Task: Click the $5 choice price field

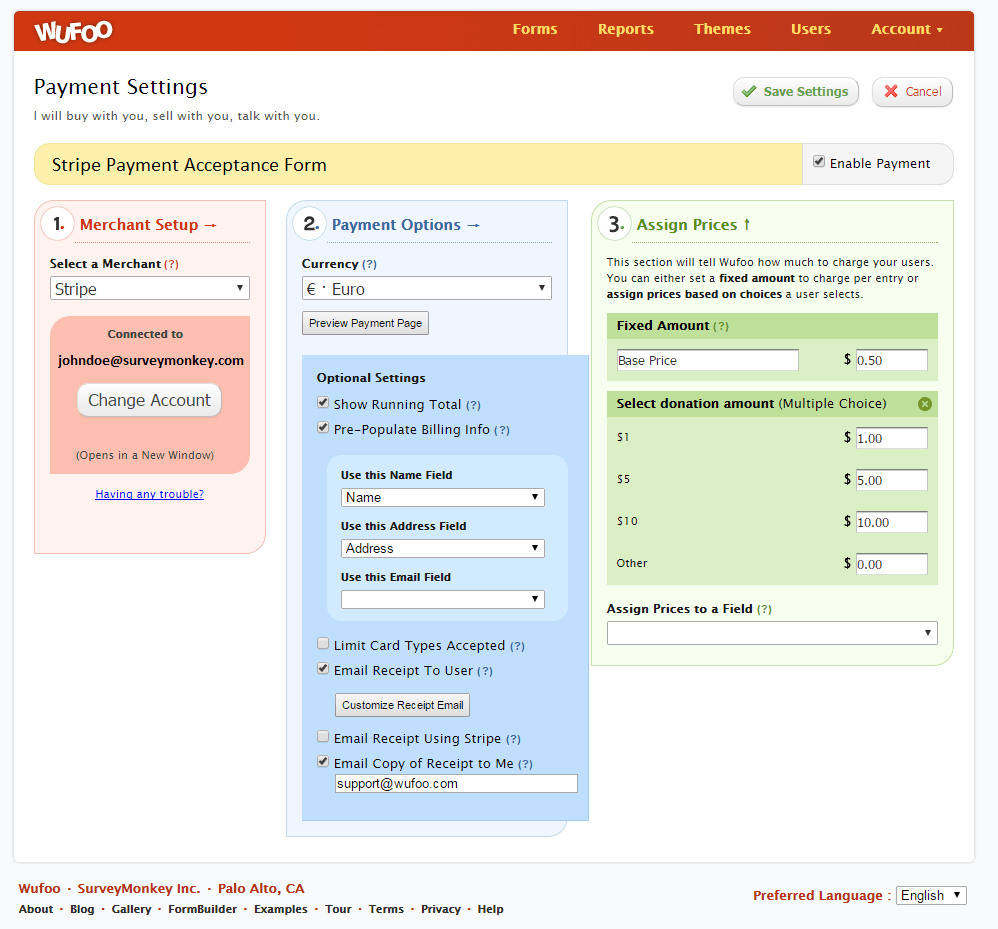Action: (x=892, y=480)
